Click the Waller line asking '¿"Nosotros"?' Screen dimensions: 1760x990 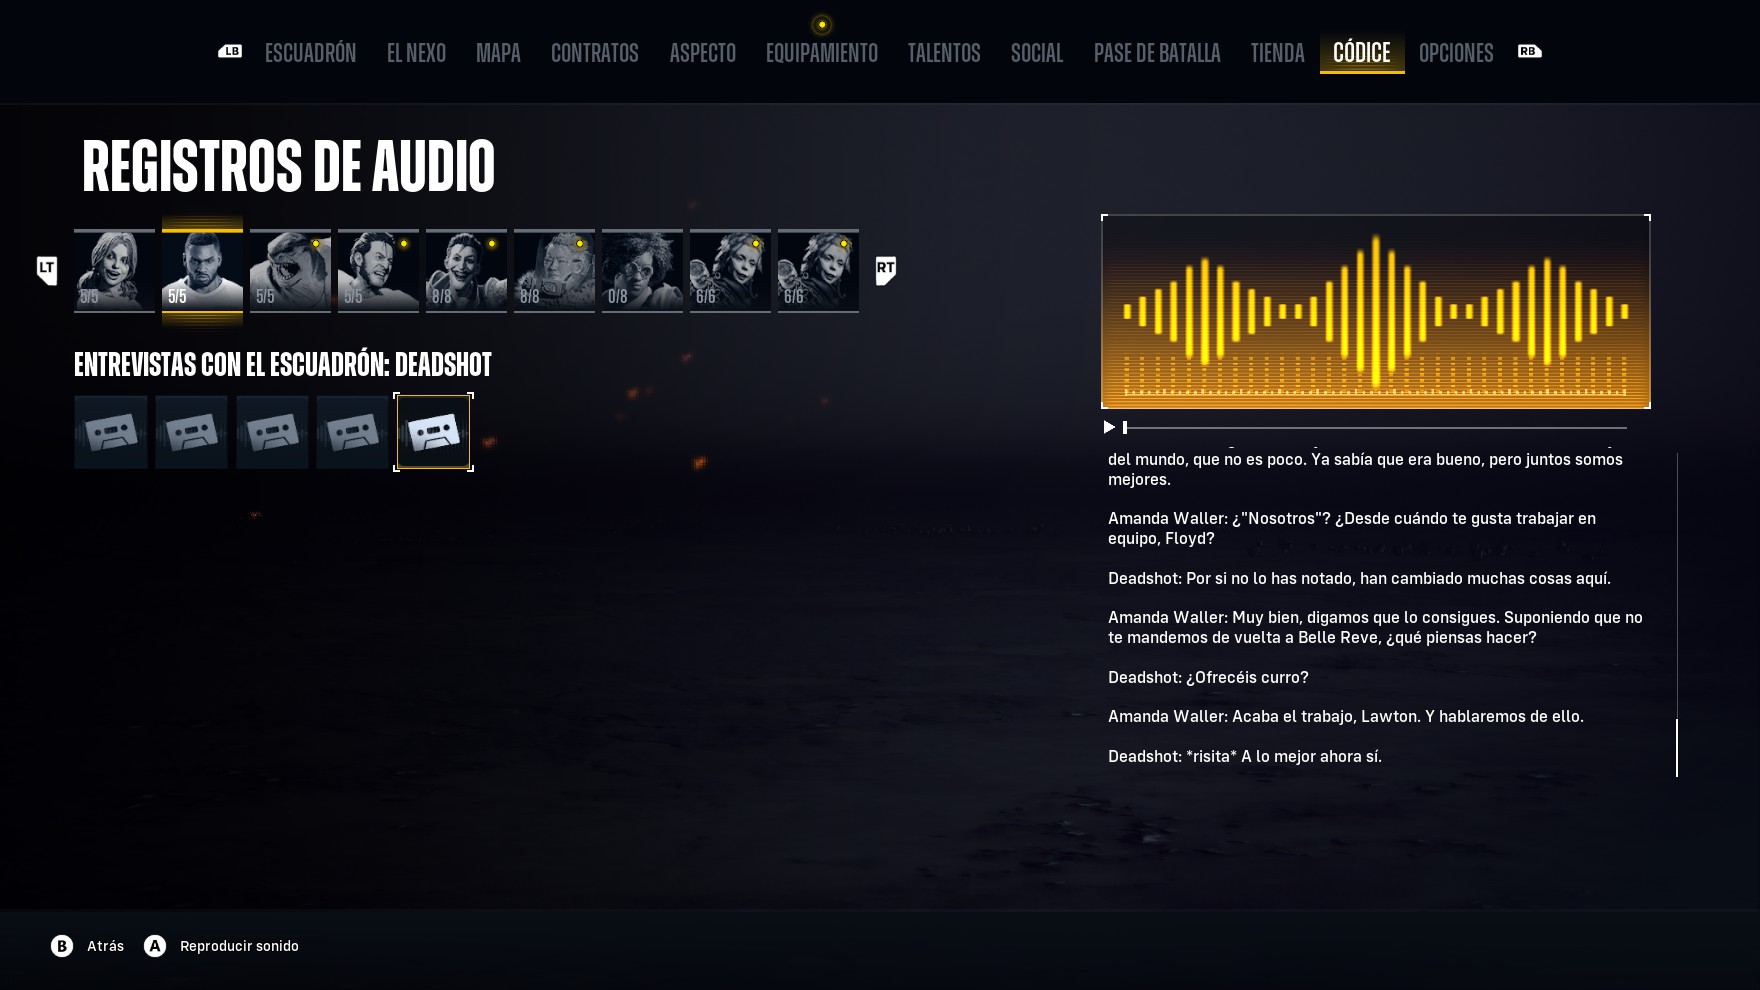[x=1352, y=528]
